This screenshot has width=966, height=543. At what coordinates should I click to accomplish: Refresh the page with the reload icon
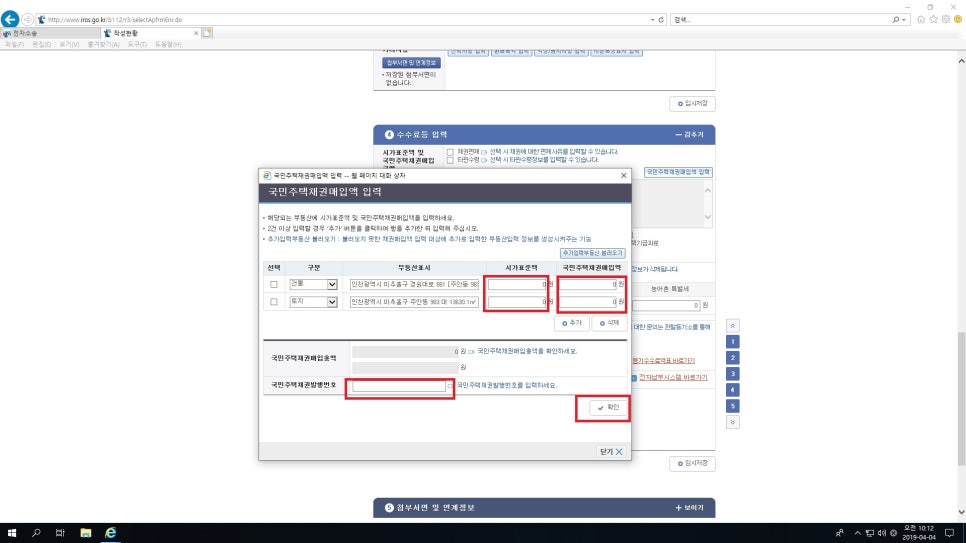click(661, 20)
